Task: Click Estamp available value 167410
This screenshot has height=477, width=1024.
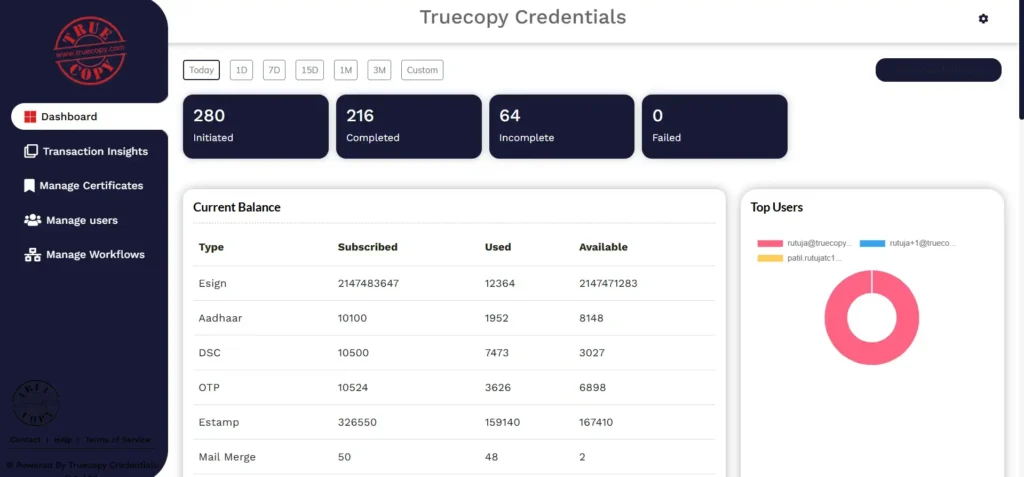Action: point(596,422)
